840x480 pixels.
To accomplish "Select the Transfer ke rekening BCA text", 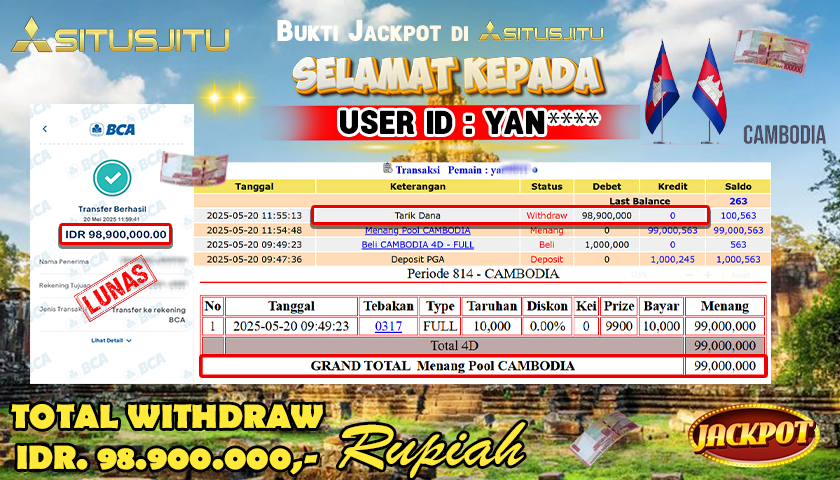I will tap(148, 315).
